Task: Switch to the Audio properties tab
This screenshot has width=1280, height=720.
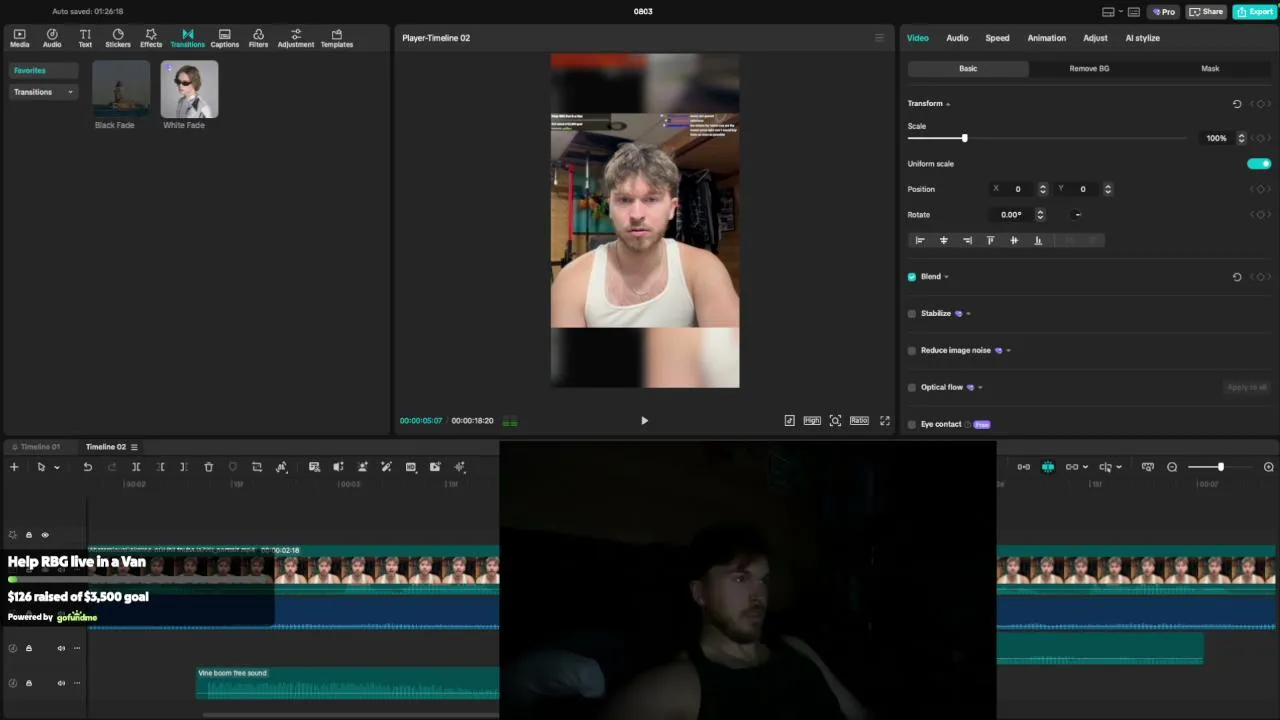Action: (957, 38)
